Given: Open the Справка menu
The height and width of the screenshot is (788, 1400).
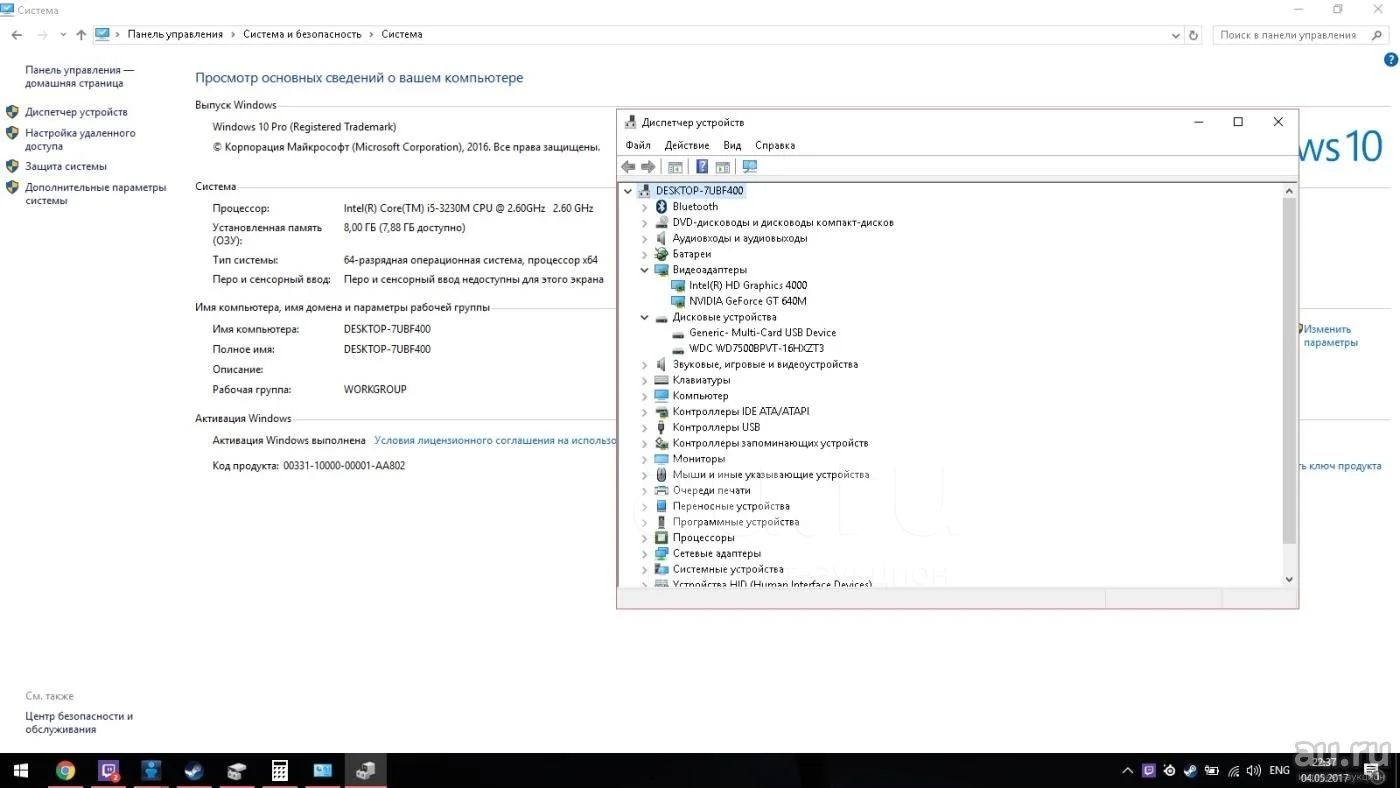Looking at the screenshot, I should coord(775,145).
